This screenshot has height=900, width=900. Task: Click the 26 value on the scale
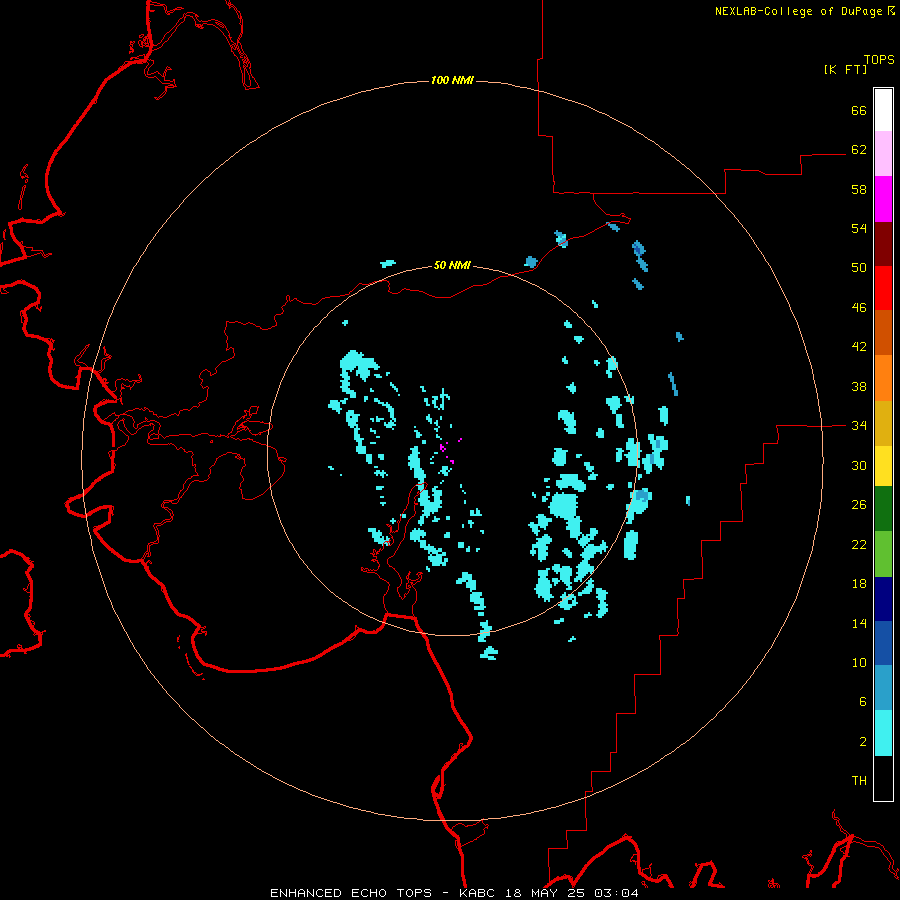coord(859,505)
